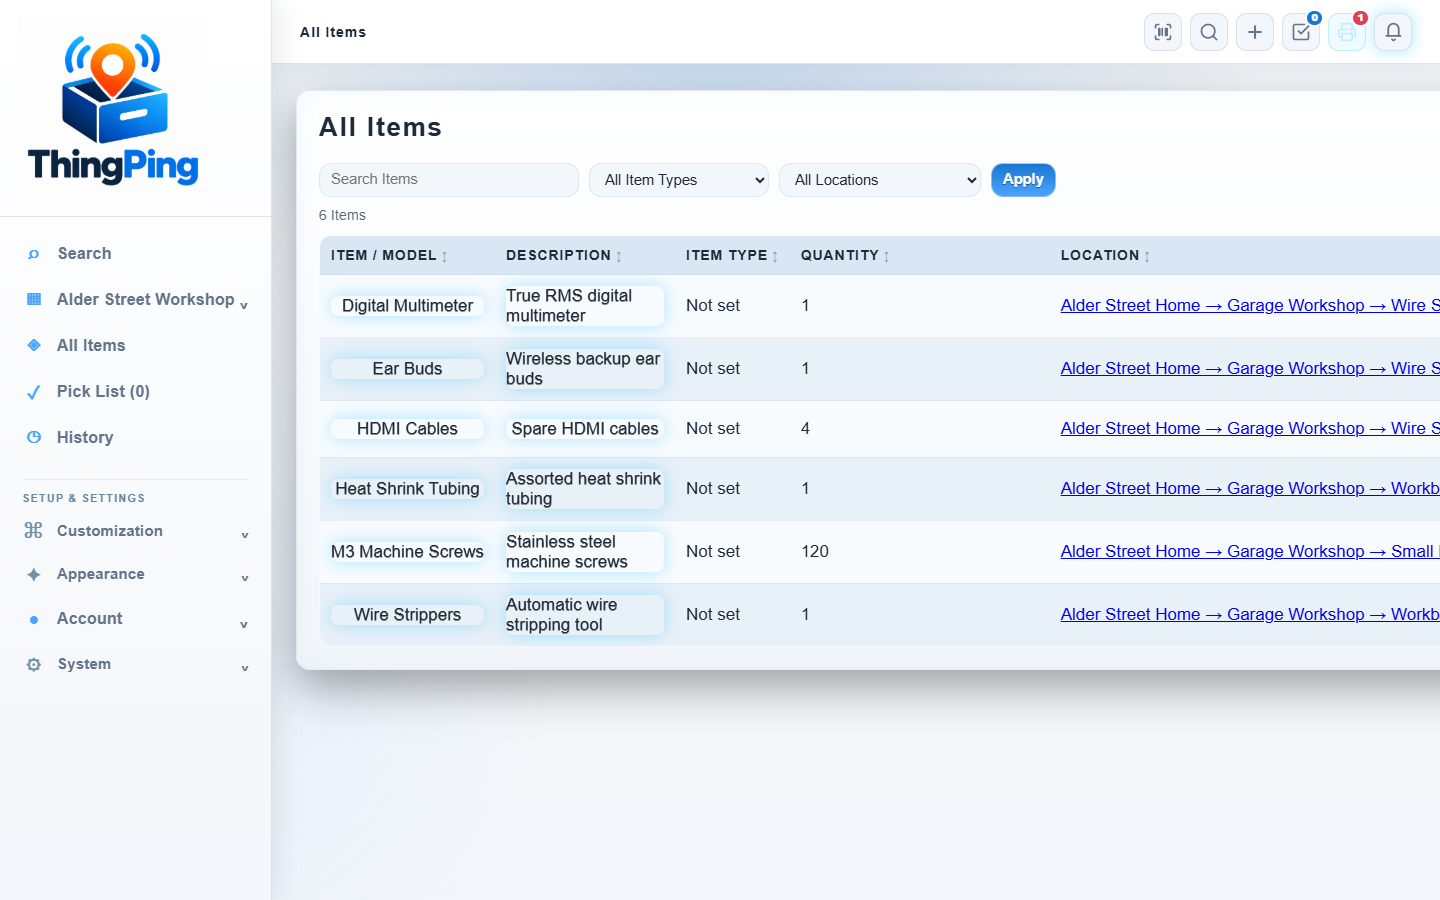The width and height of the screenshot is (1440, 900).
Task: Sort by Item / Model column arrows
Action: (x=445, y=257)
